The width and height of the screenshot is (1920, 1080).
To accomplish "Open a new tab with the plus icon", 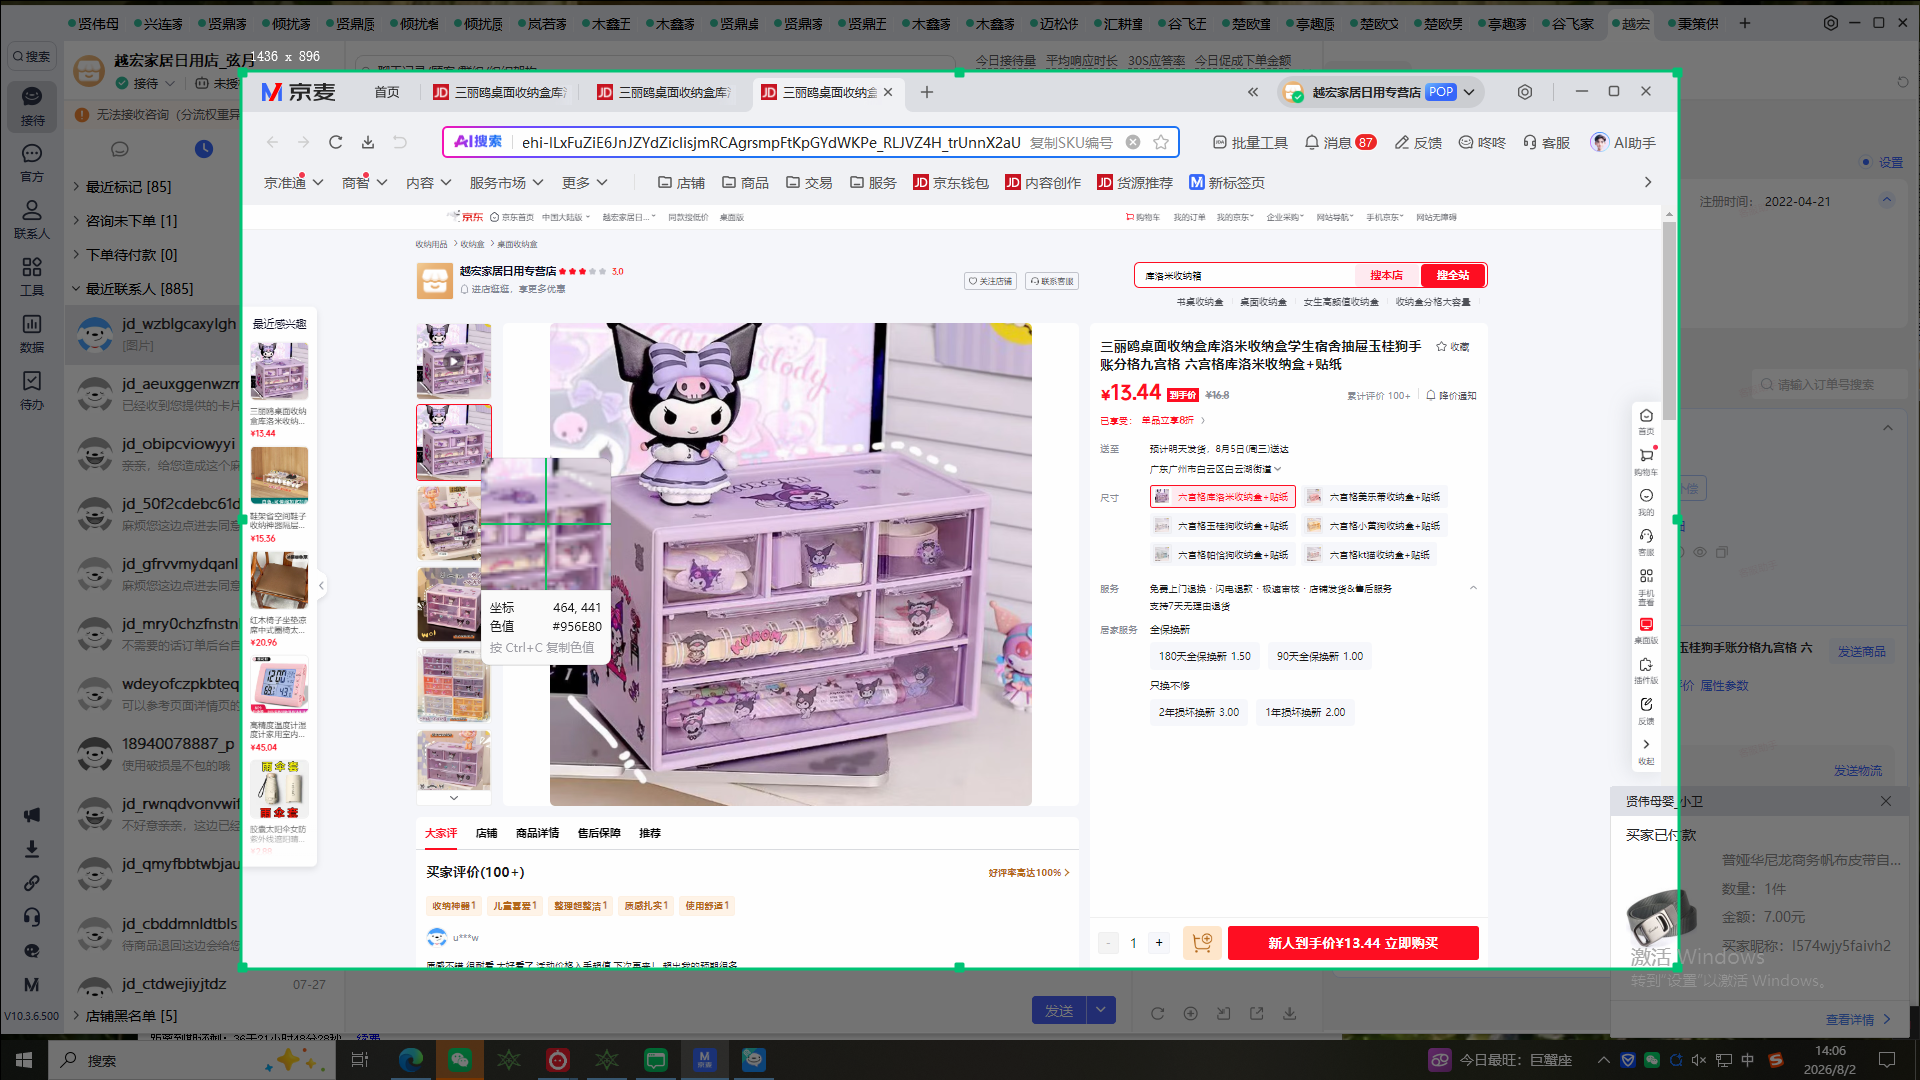I will (x=927, y=92).
